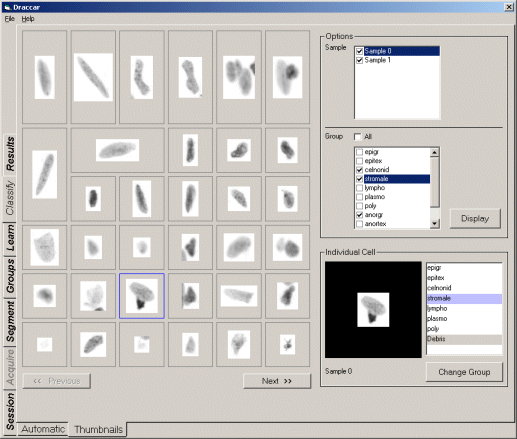This screenshot has height=439, width=517.
Task: Select the first cell thumbnail in top-left
Action: (45, 77)
